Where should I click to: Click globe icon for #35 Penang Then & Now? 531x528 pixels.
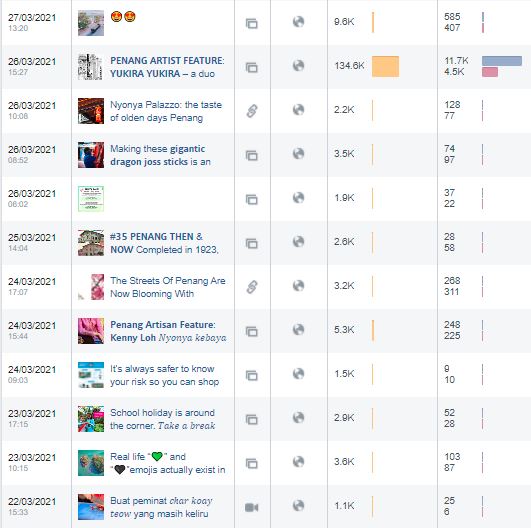(298, 241)
